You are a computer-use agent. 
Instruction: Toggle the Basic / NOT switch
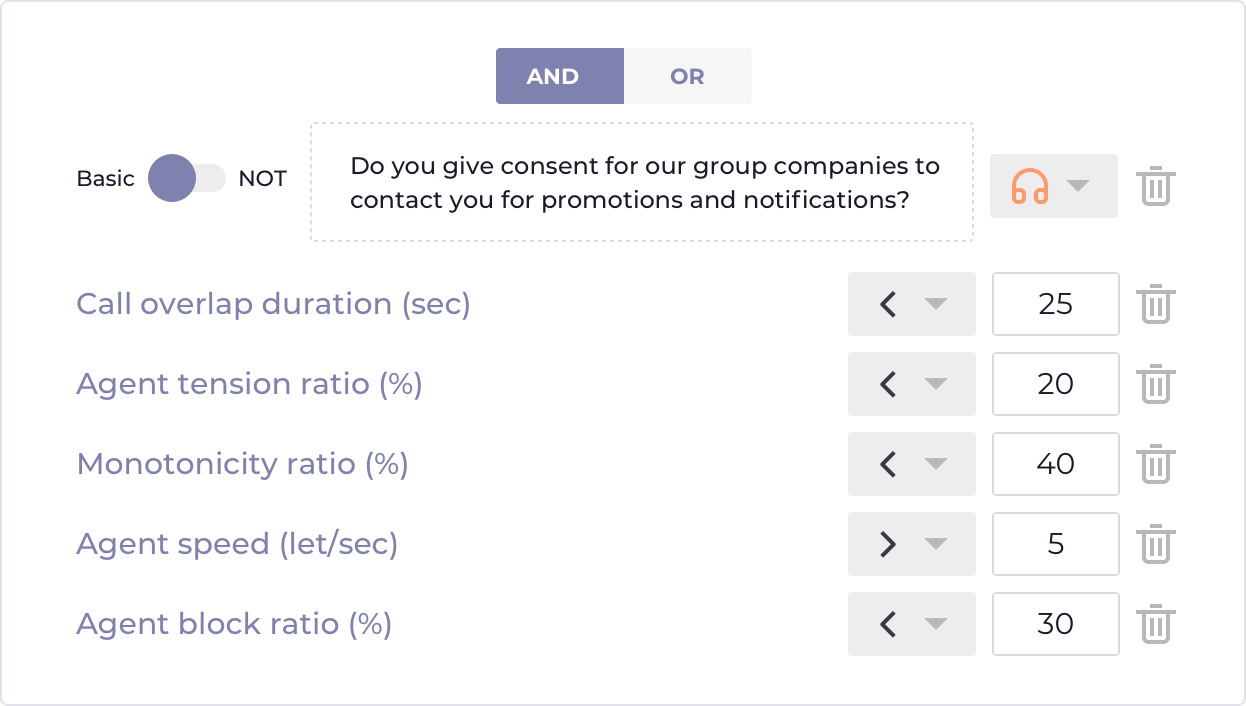(x=187, y=178)
